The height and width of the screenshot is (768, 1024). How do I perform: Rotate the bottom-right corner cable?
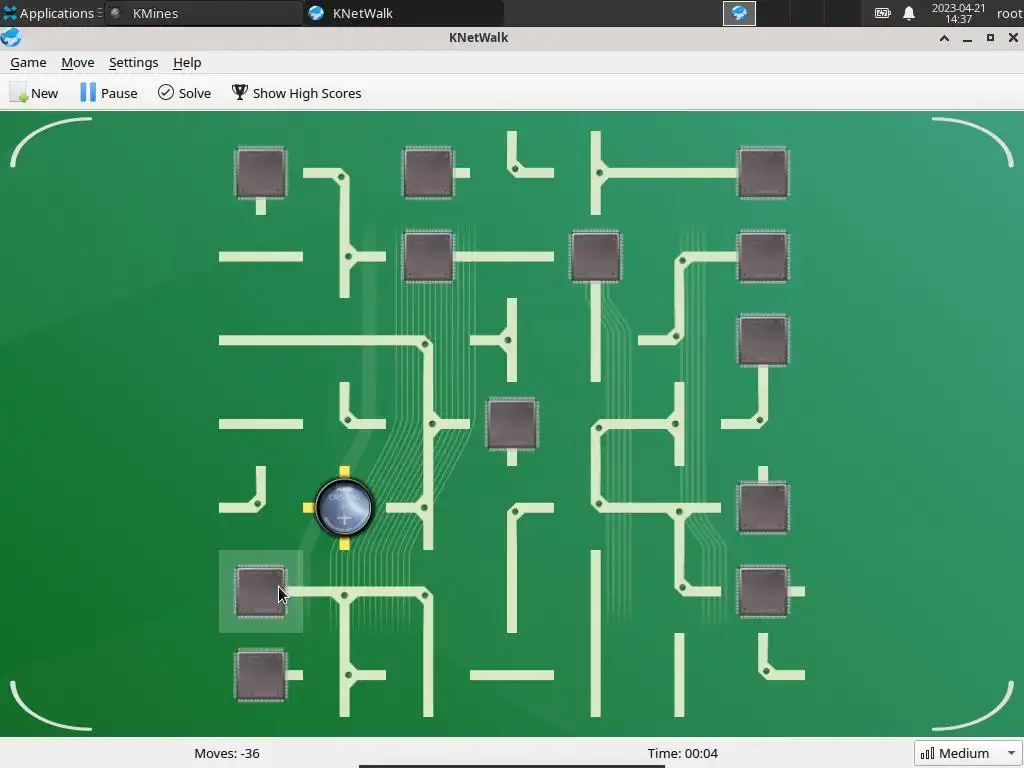[762, 675]
